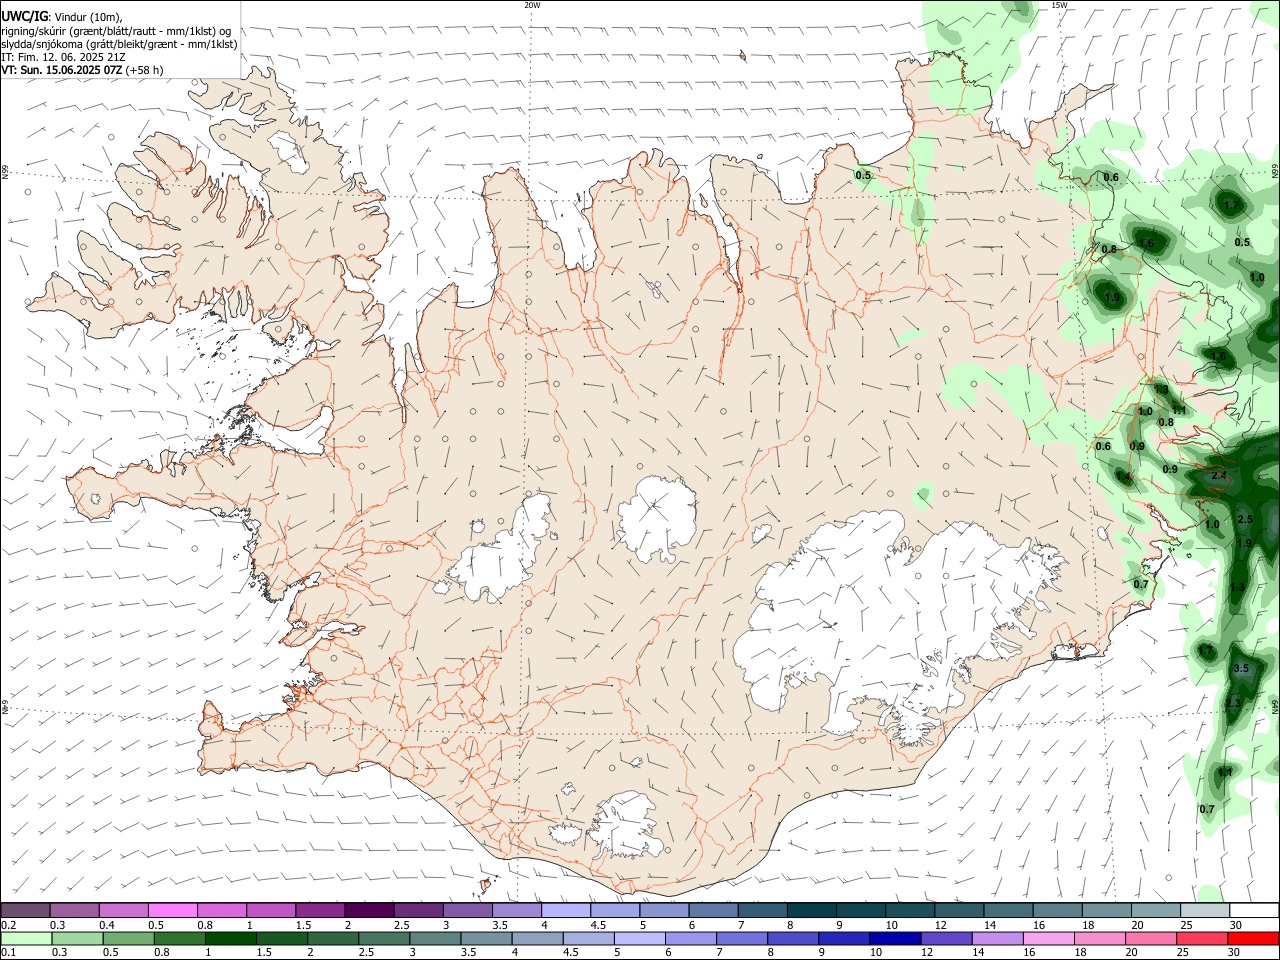The height and width of the screenshot is (960, 1280).
Task: Click the 2.3 precipitation value on the map
Action: pyautogui.click(x=1232, y=704)
